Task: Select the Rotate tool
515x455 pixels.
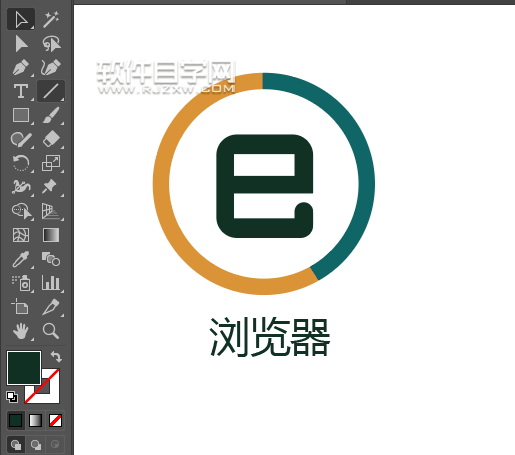Action: click(x=21, y=163)
